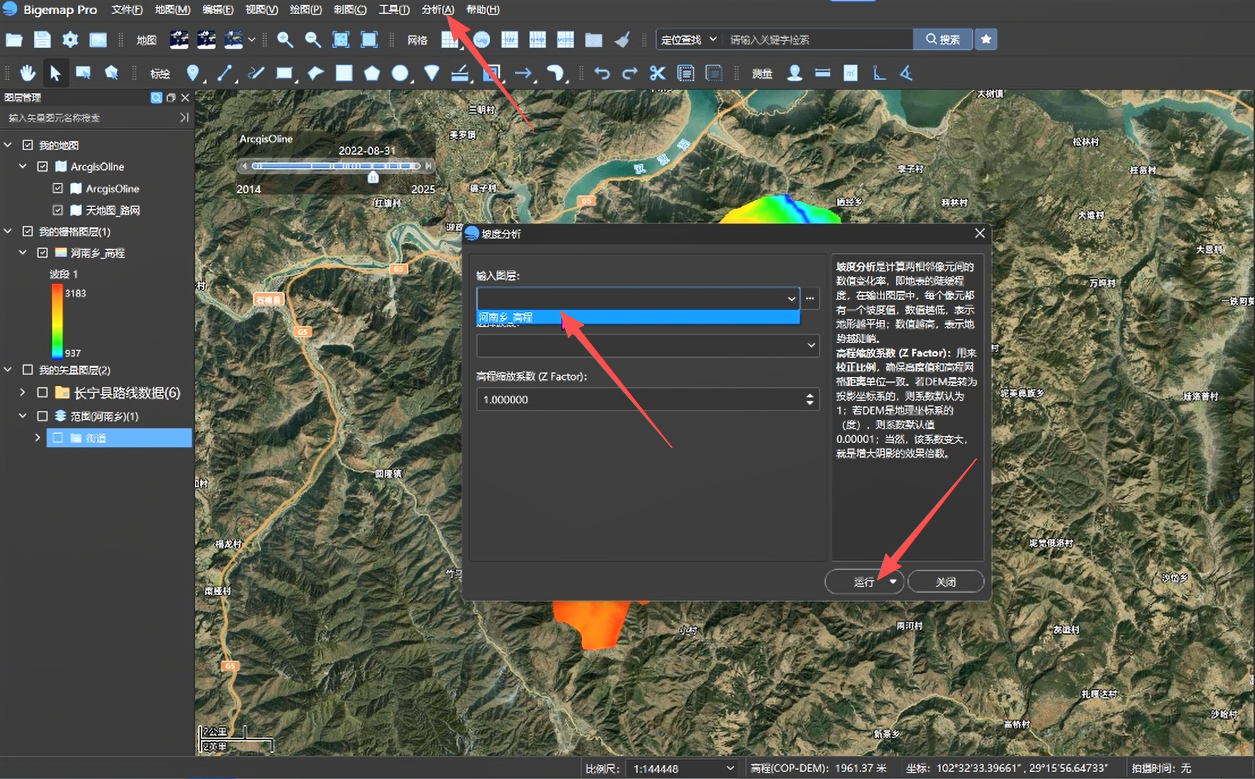Select the rectangle drawing tool
The image size is (1255, 779).
(285, 73)
